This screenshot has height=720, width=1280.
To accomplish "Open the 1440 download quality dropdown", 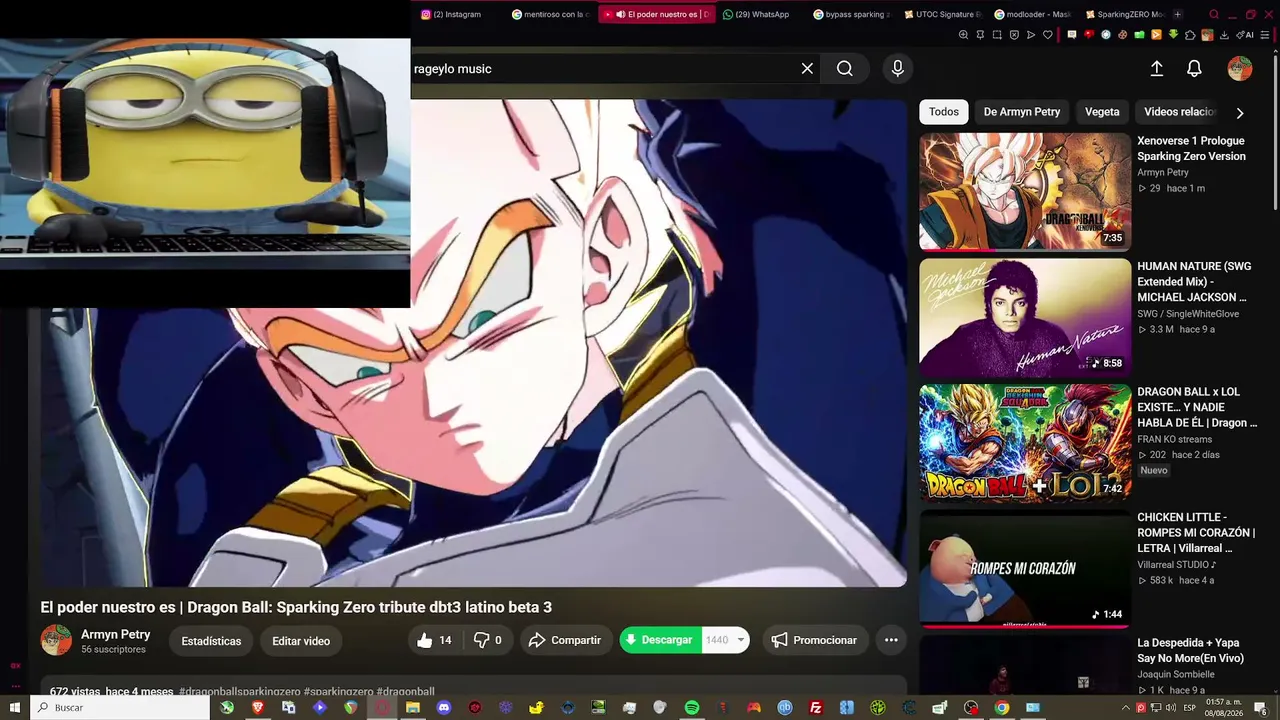I will (725, 640).
